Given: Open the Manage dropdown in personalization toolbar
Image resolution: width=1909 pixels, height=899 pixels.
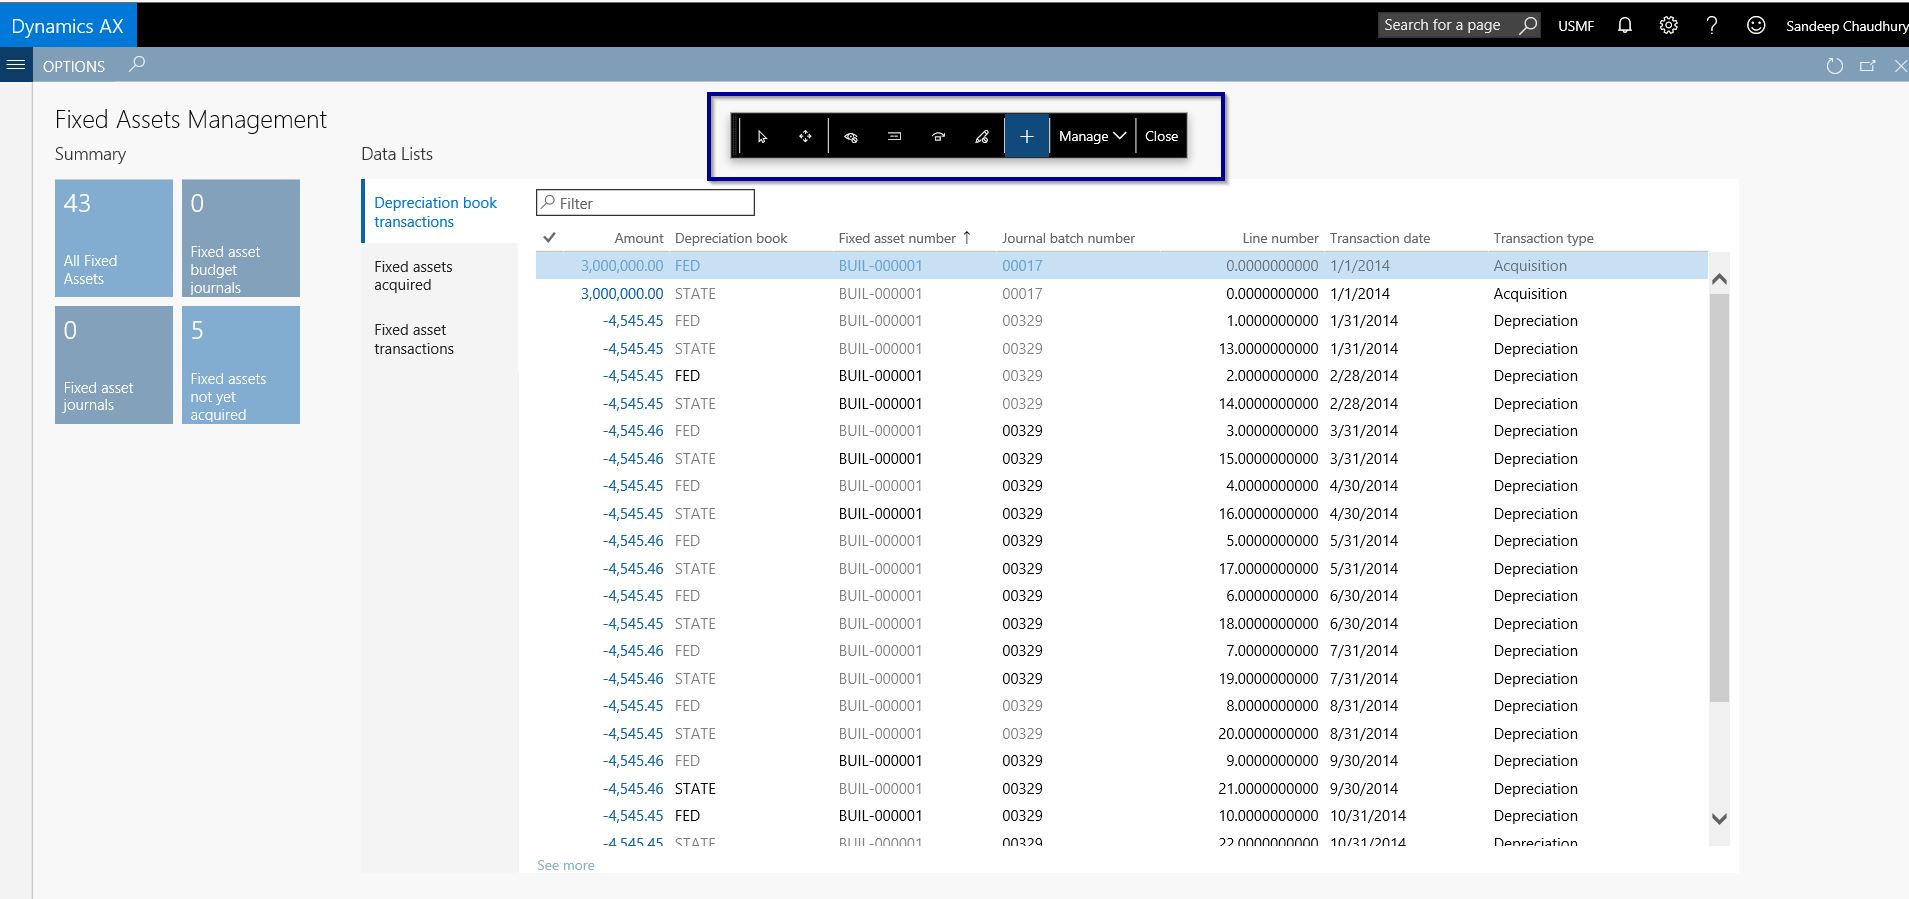Looking at the screenshot, I should coord(1092,137).
